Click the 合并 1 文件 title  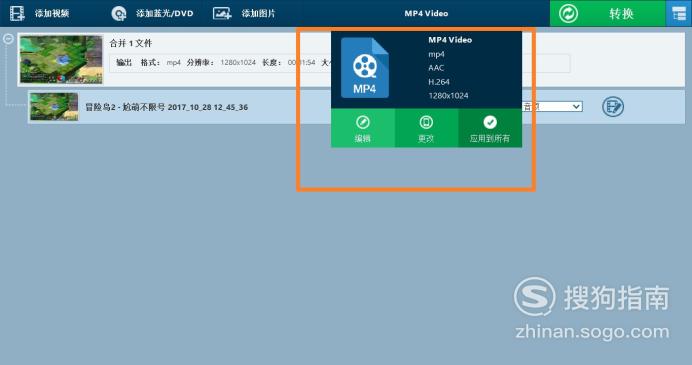[x=131, y=43]
